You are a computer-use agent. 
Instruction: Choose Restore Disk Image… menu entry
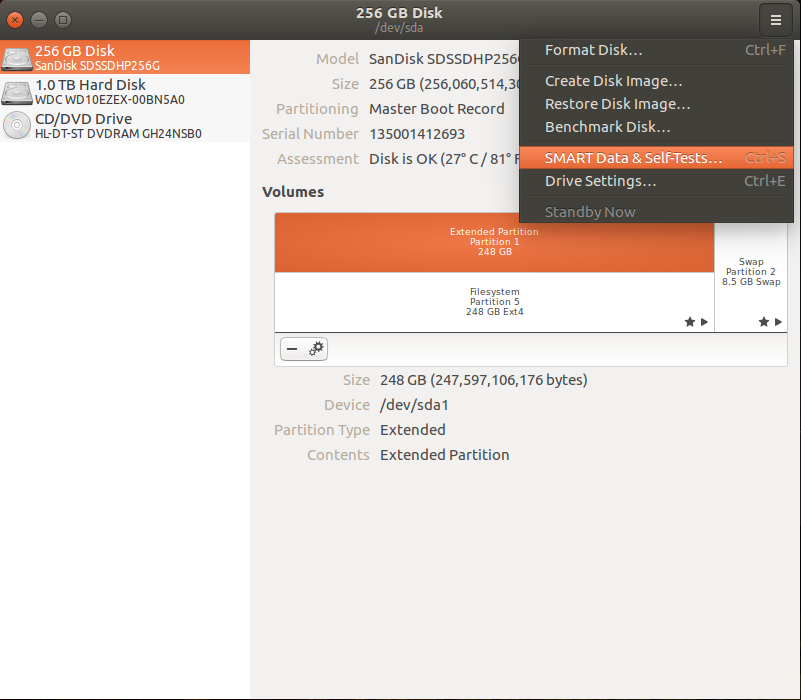[656, 104]
